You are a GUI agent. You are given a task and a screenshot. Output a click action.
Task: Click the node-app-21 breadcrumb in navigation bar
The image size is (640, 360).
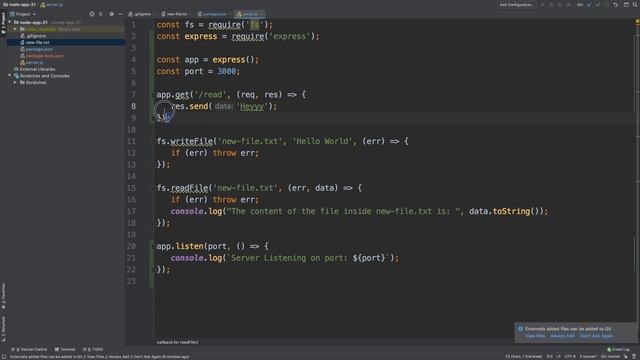[19, 4]
